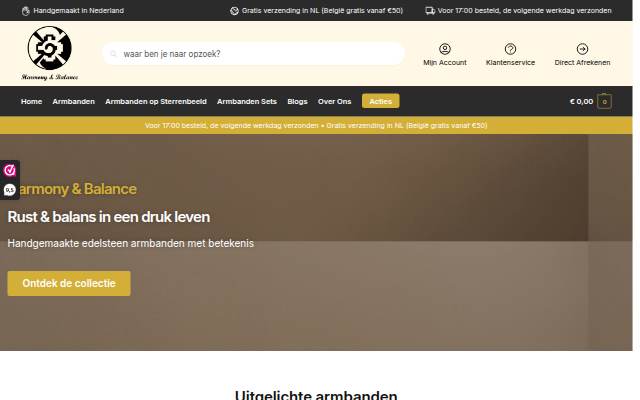Open the Blogs menu item
Viewport: 640px width, 400px height.
[297, 102]
